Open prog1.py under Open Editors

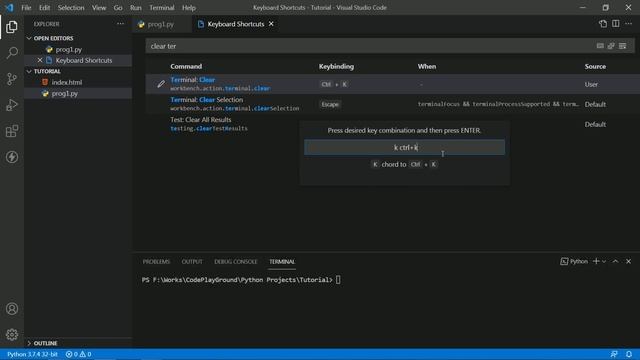click(x=69, y=49)
